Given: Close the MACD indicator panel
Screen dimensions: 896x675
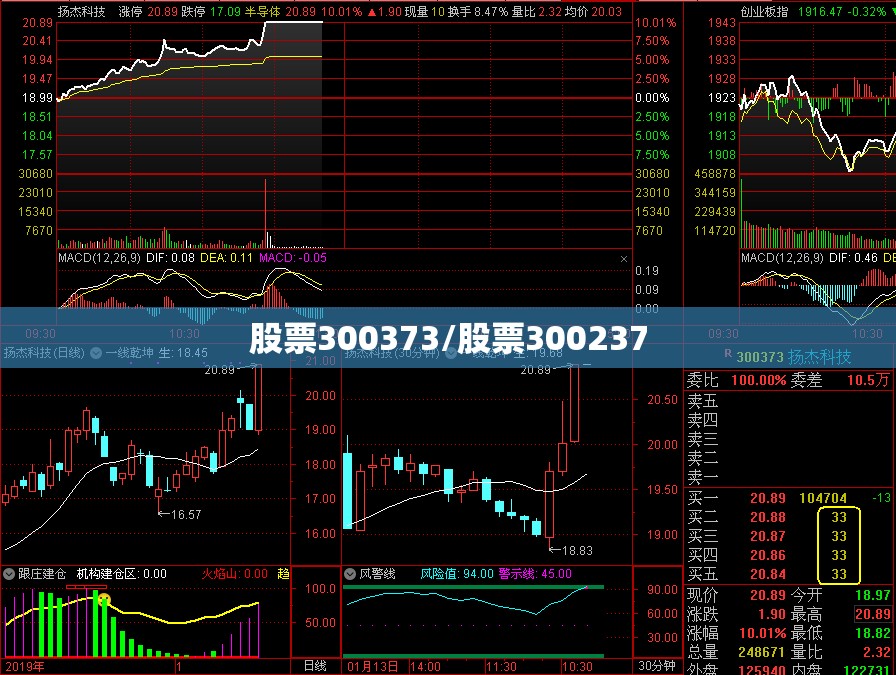Looking at the screenshot, I should 624,259.
